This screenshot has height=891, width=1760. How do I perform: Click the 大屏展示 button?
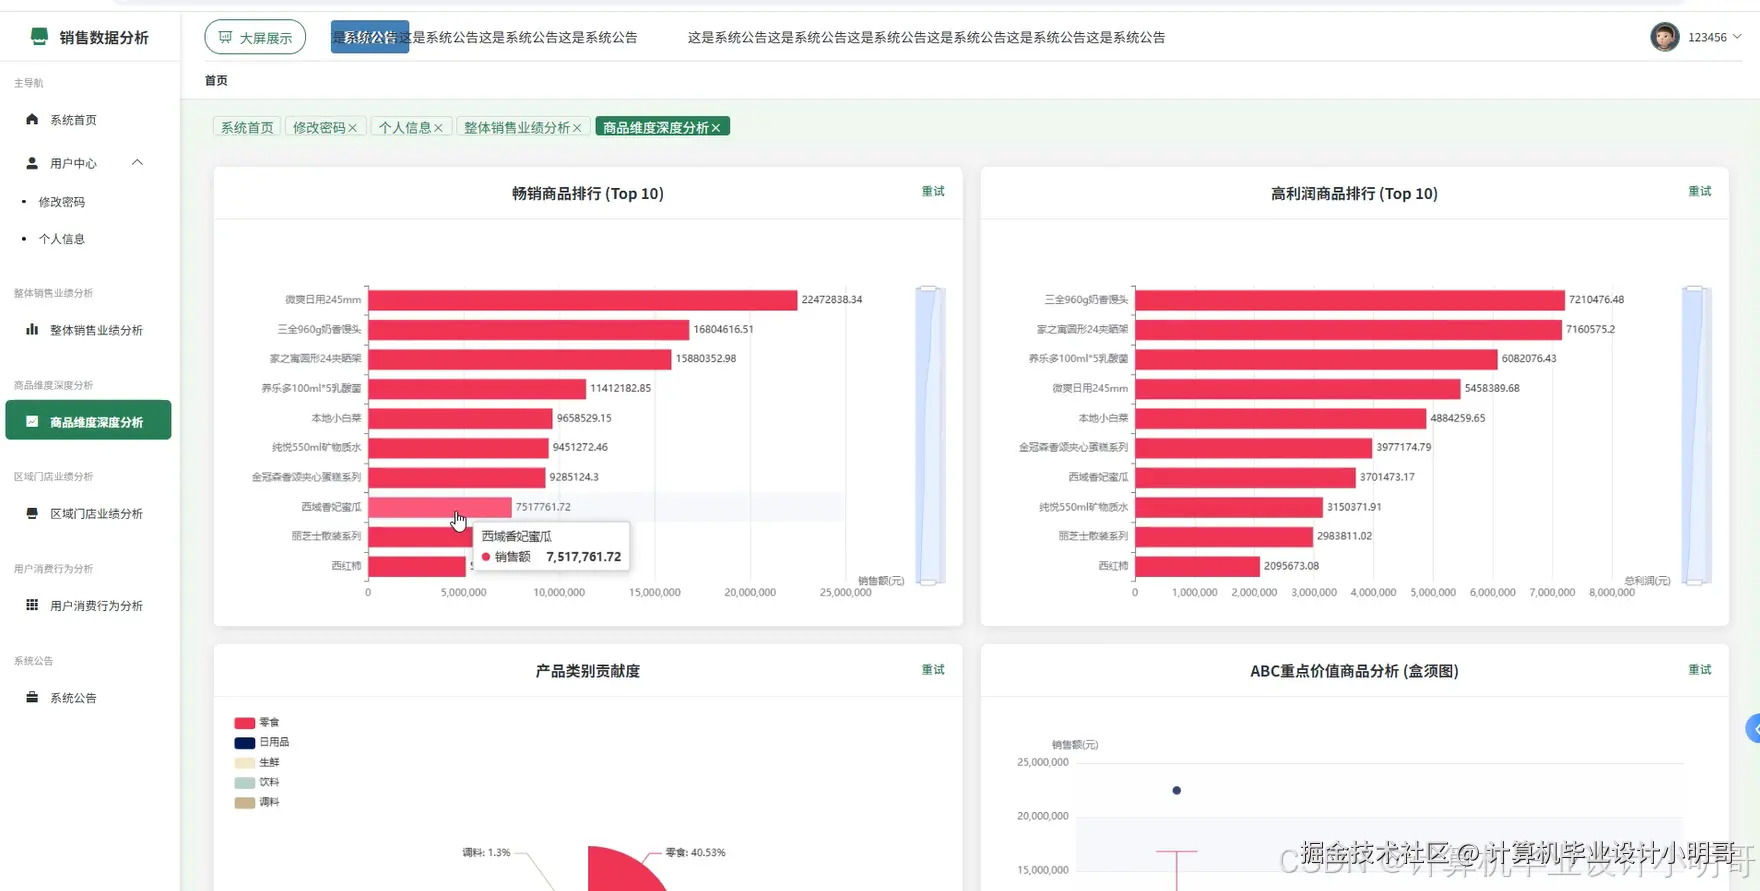coord(255,37)
